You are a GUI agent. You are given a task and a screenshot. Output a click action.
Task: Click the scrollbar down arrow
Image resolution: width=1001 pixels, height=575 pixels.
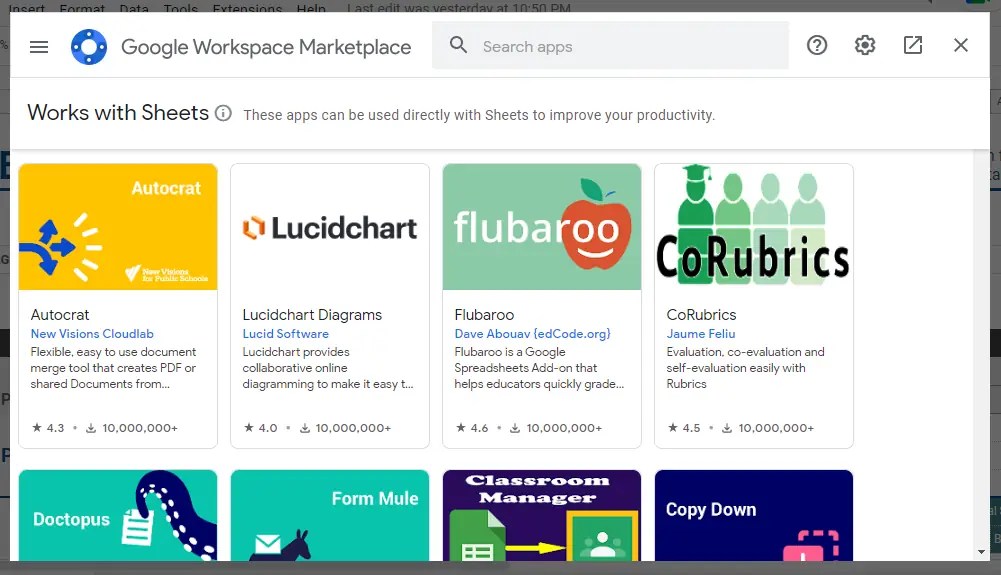pos(981,552)
